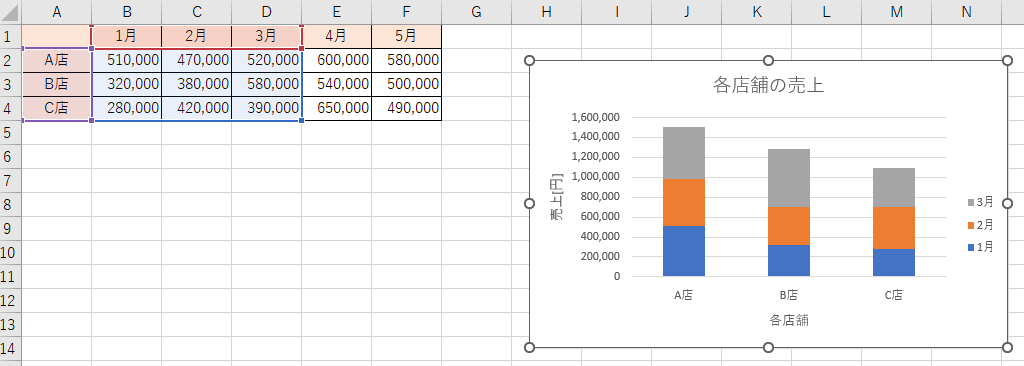Viewport: 1024px width, 366px height.
Task: Click cell E4 showing 650,000
Action: [336, 108]
